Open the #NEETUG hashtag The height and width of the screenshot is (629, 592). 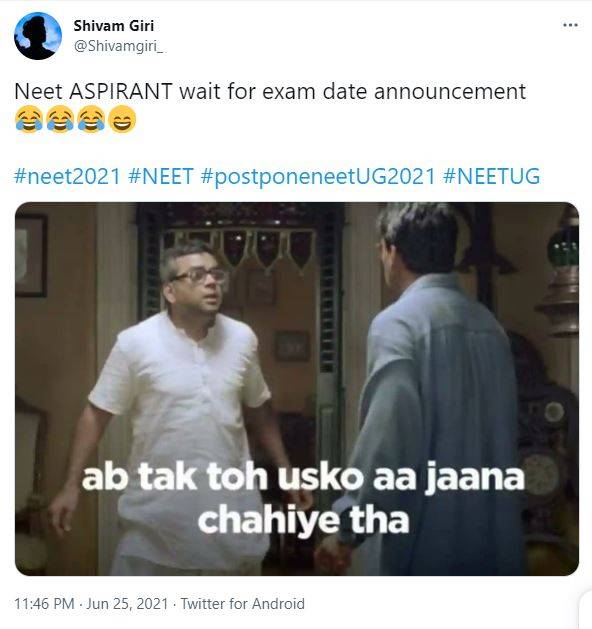pos(491,176)
